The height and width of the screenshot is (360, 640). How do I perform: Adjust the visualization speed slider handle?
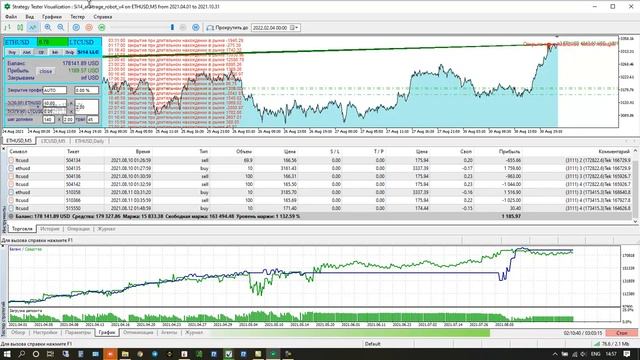point(172,27)
